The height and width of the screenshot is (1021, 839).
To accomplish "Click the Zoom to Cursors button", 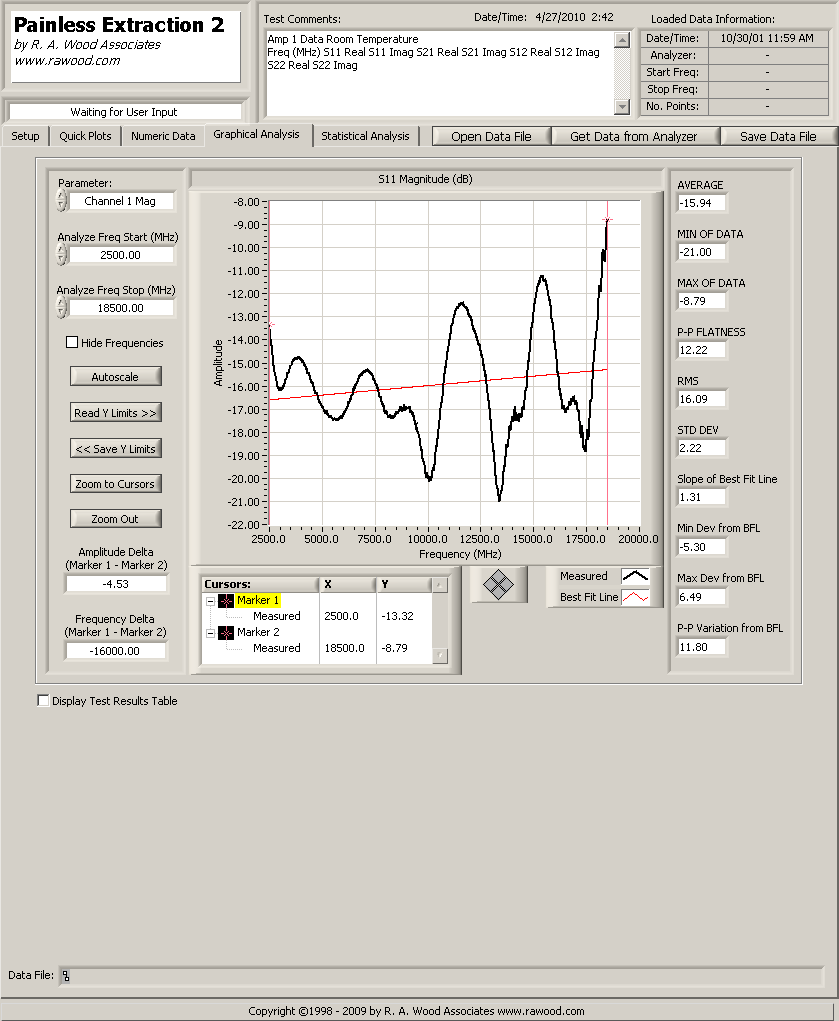I will [115, 484].
